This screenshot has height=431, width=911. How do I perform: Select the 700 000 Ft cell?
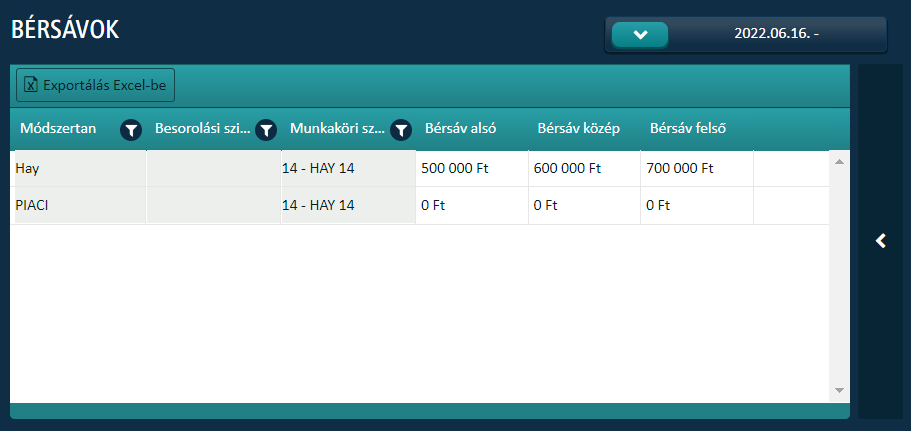tap(697, 168)
